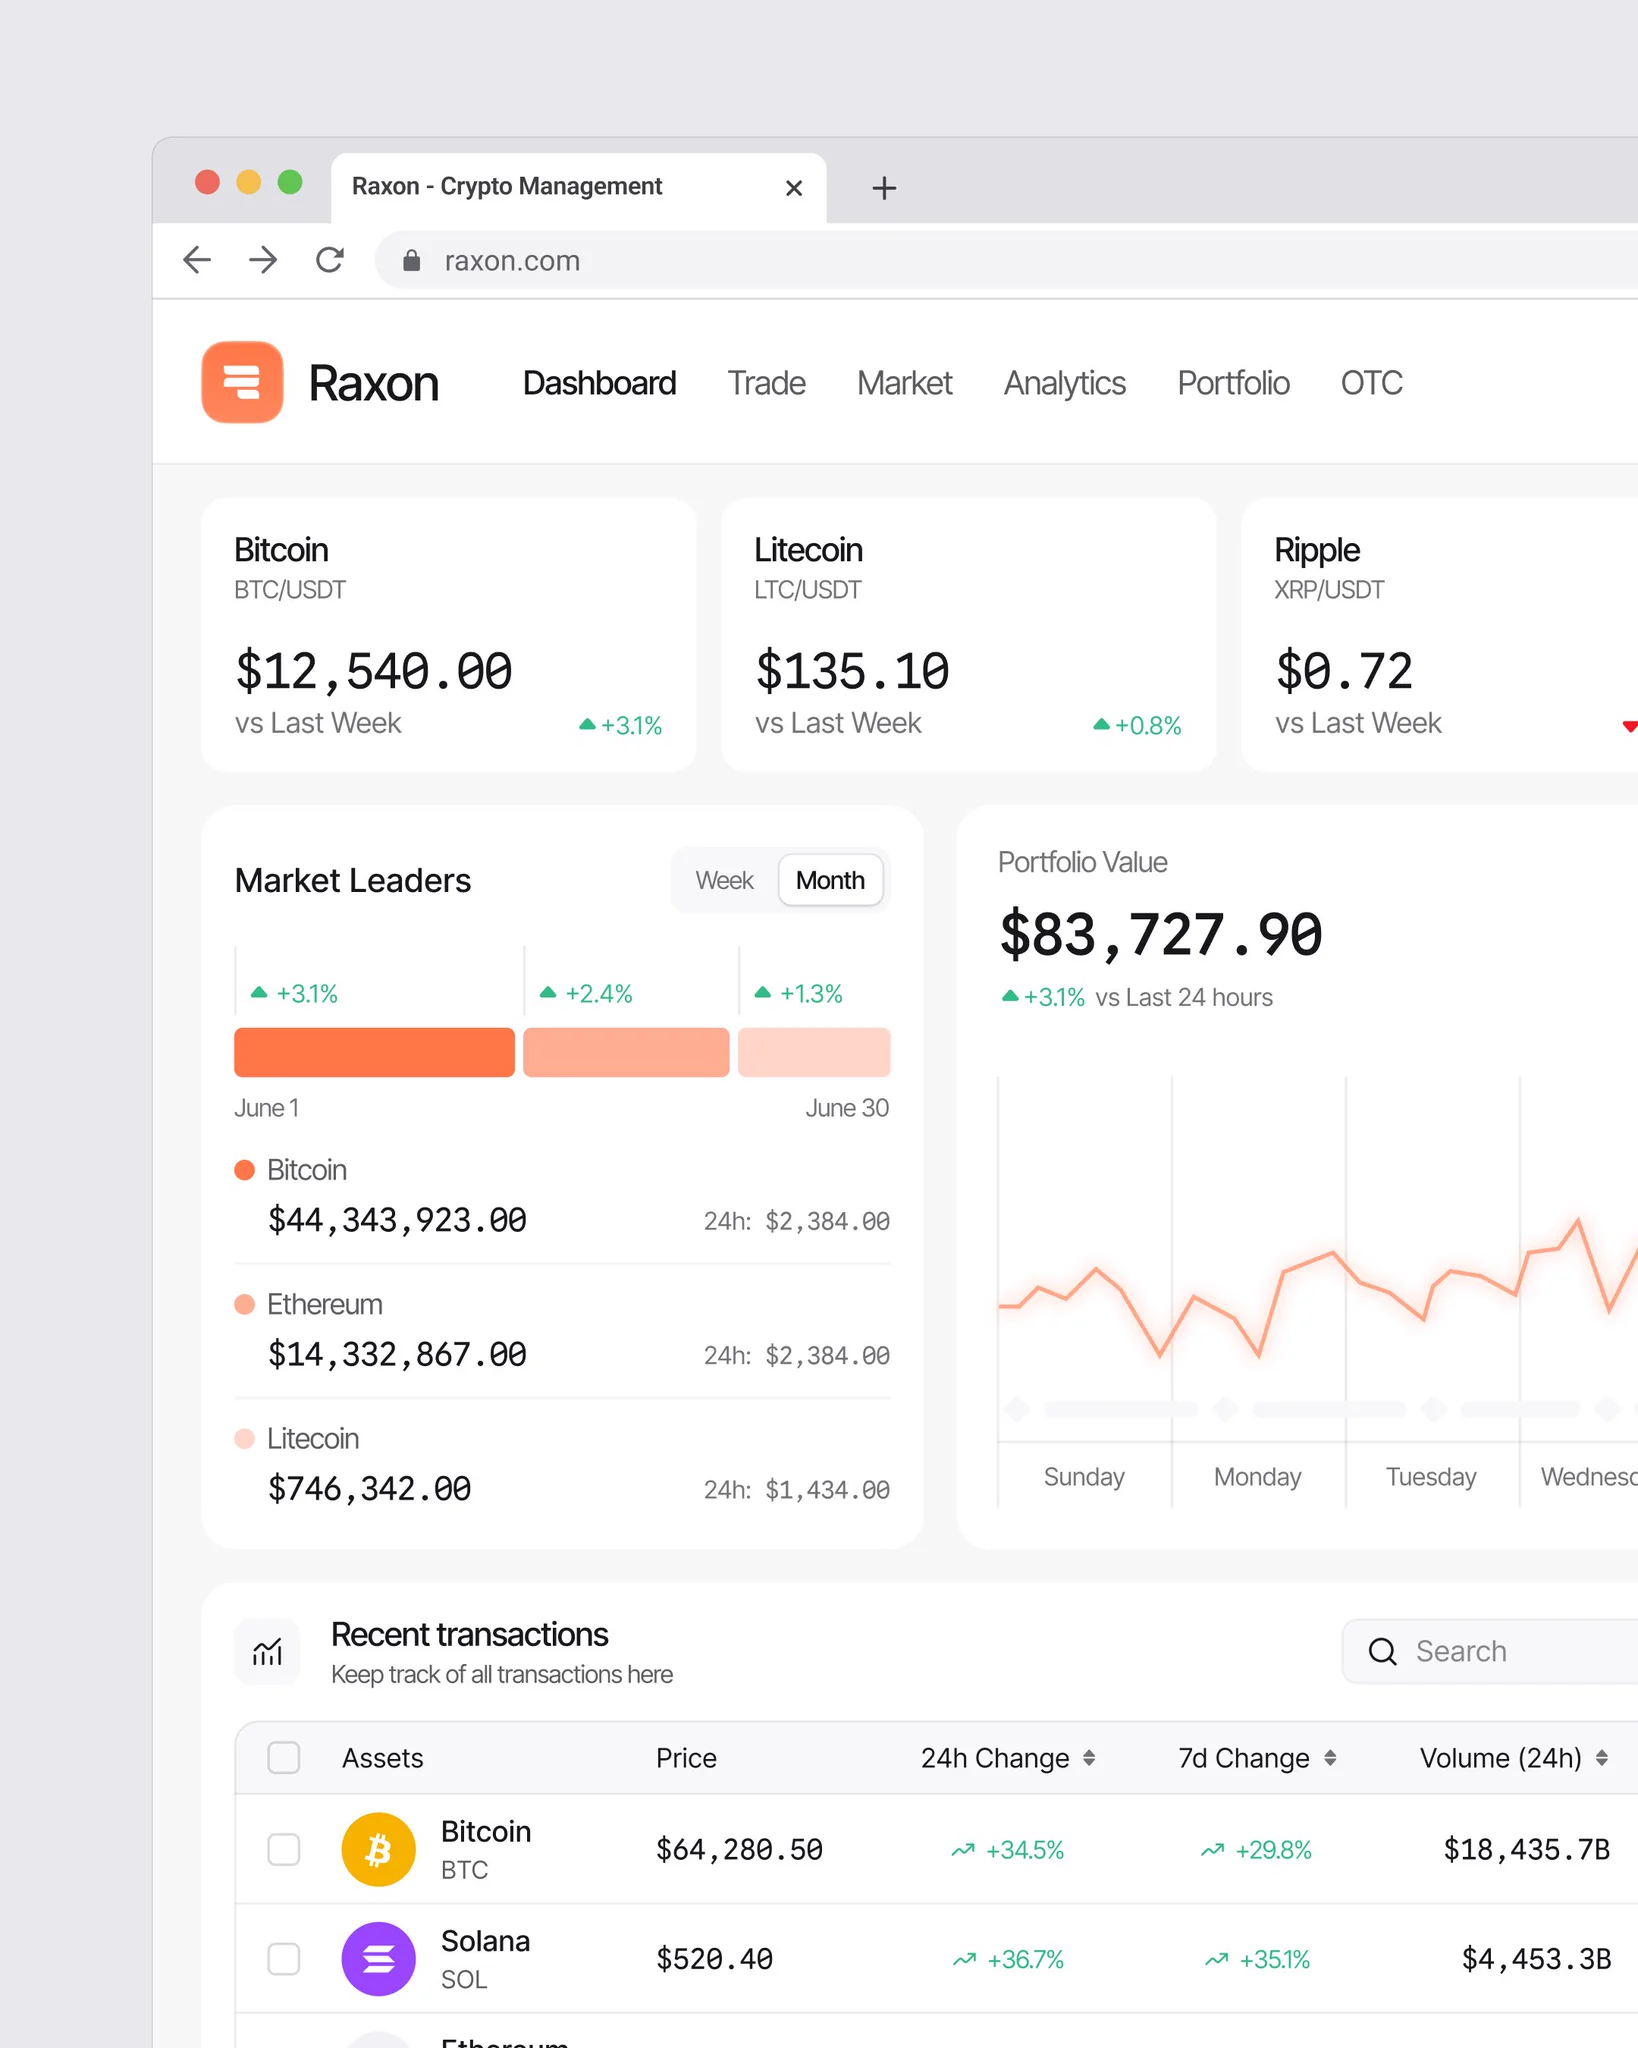1638x2048 pixels.
Task: Close the Raxon - Crypto Management tab
Action: click(x=794, y=188)
